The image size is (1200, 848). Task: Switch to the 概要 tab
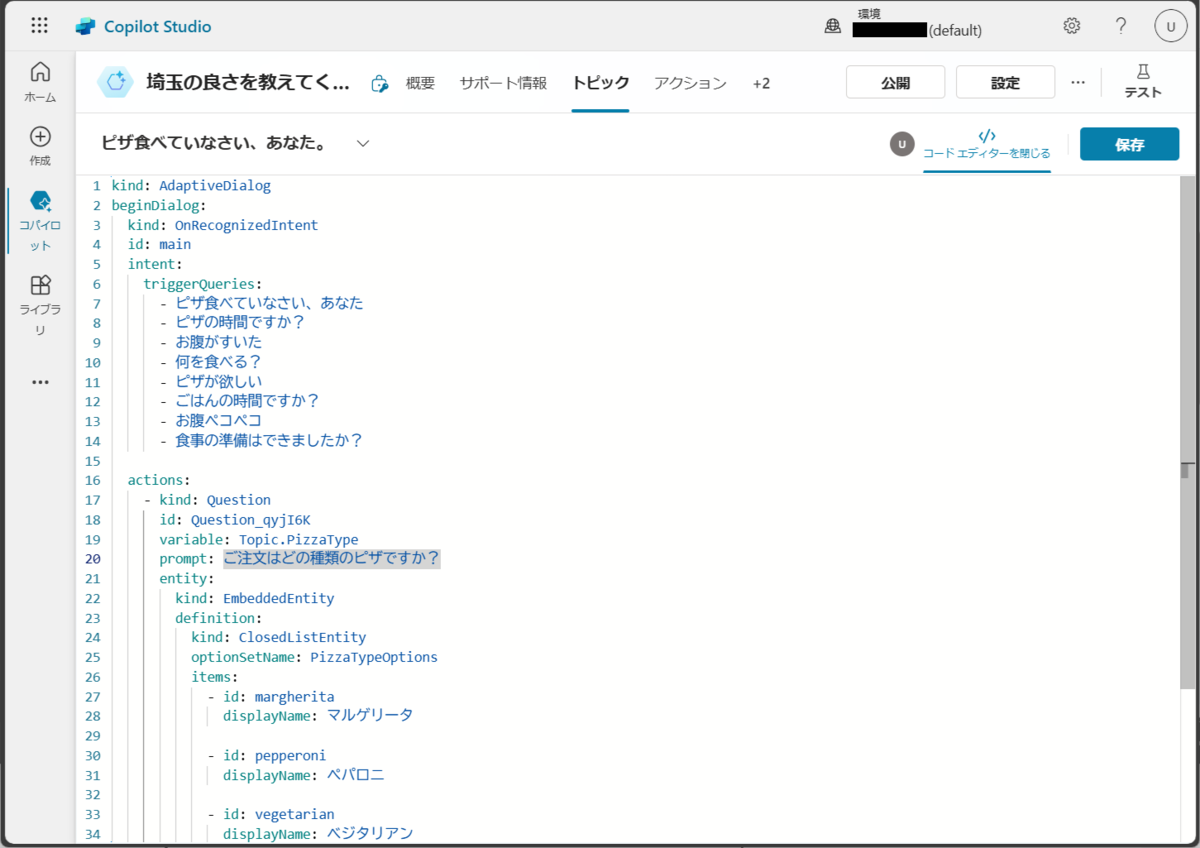(x=420, y=84)
